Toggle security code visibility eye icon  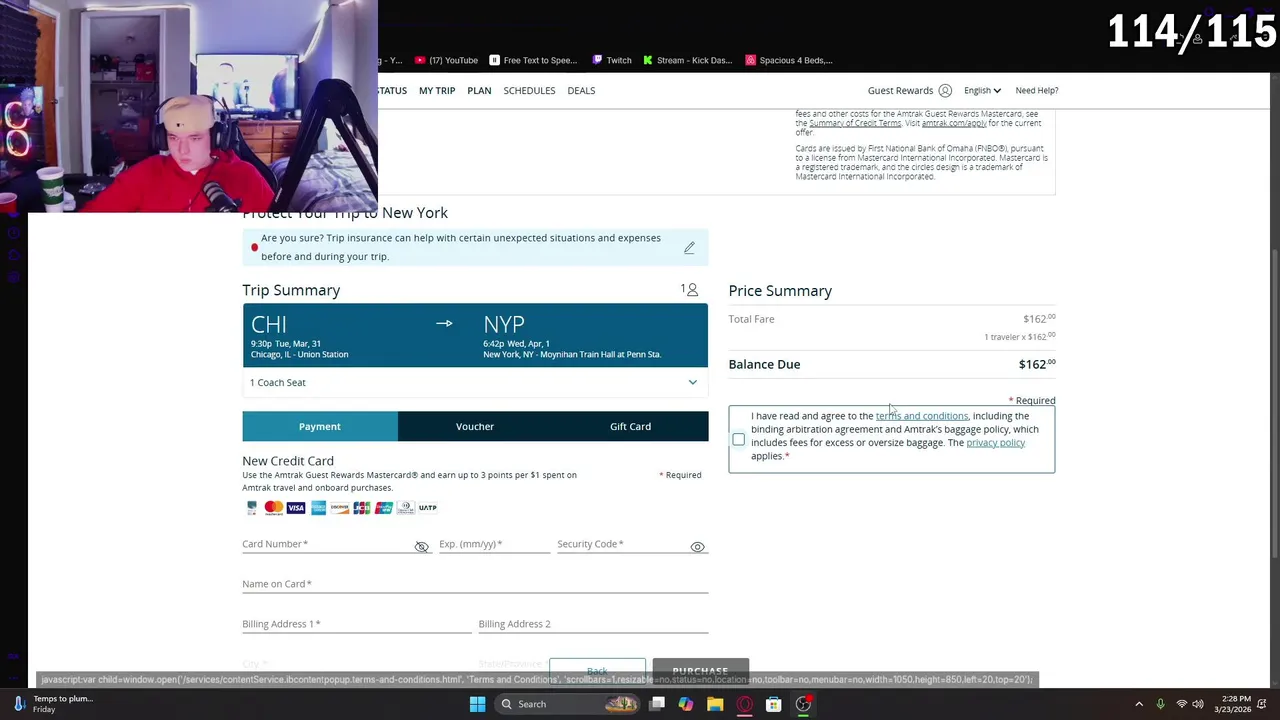(698, 547)
